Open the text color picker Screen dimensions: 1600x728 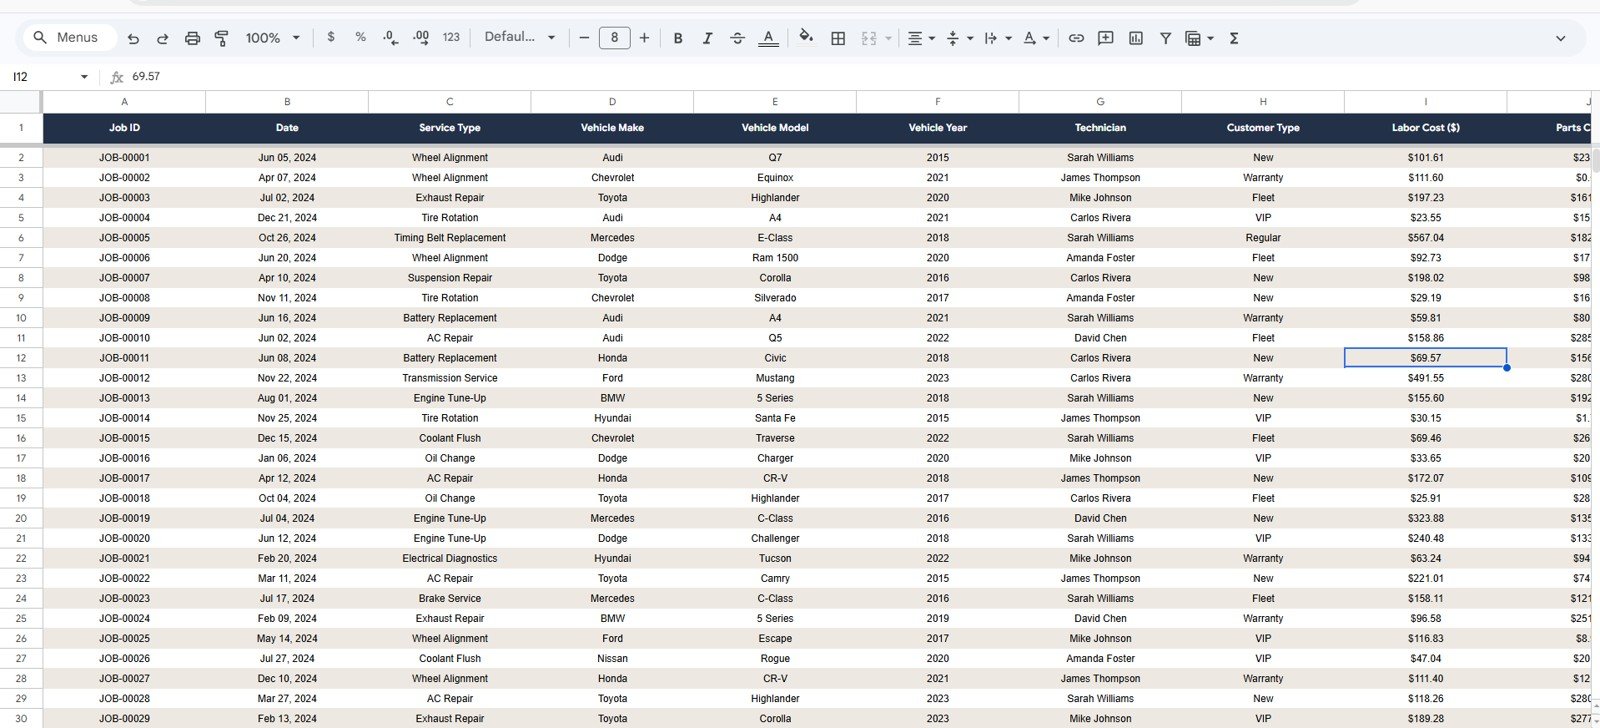pos(768,38)
